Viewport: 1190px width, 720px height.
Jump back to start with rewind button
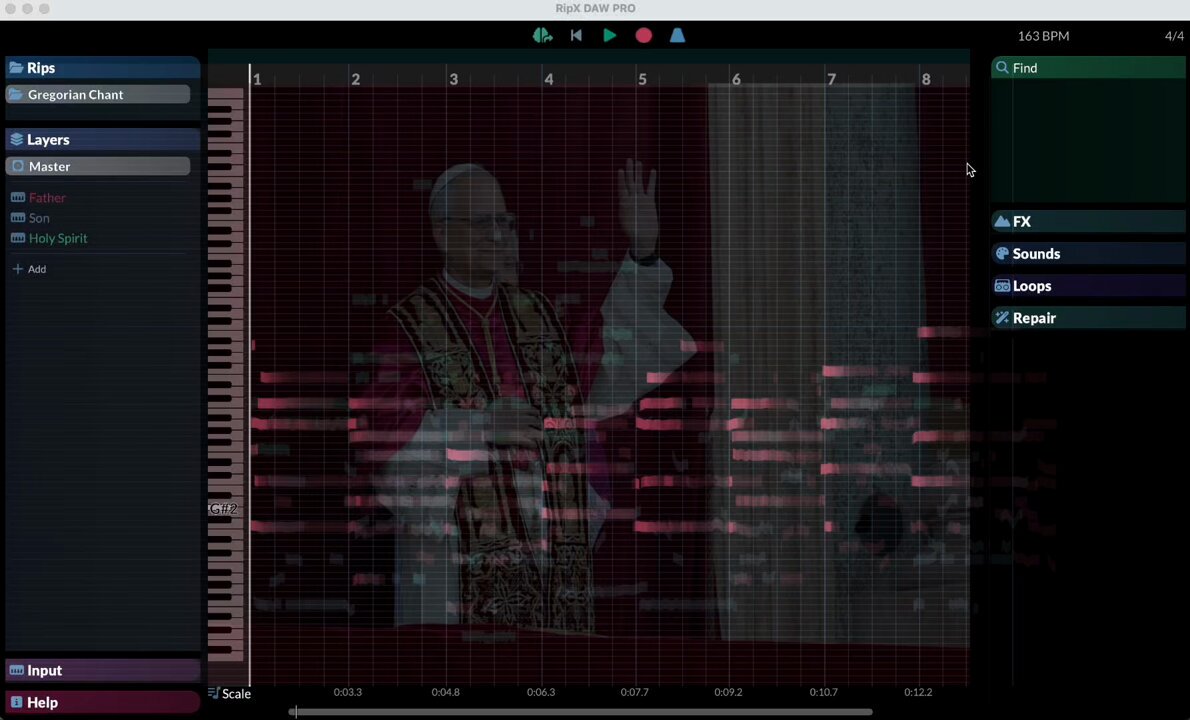tap(576, 35)
